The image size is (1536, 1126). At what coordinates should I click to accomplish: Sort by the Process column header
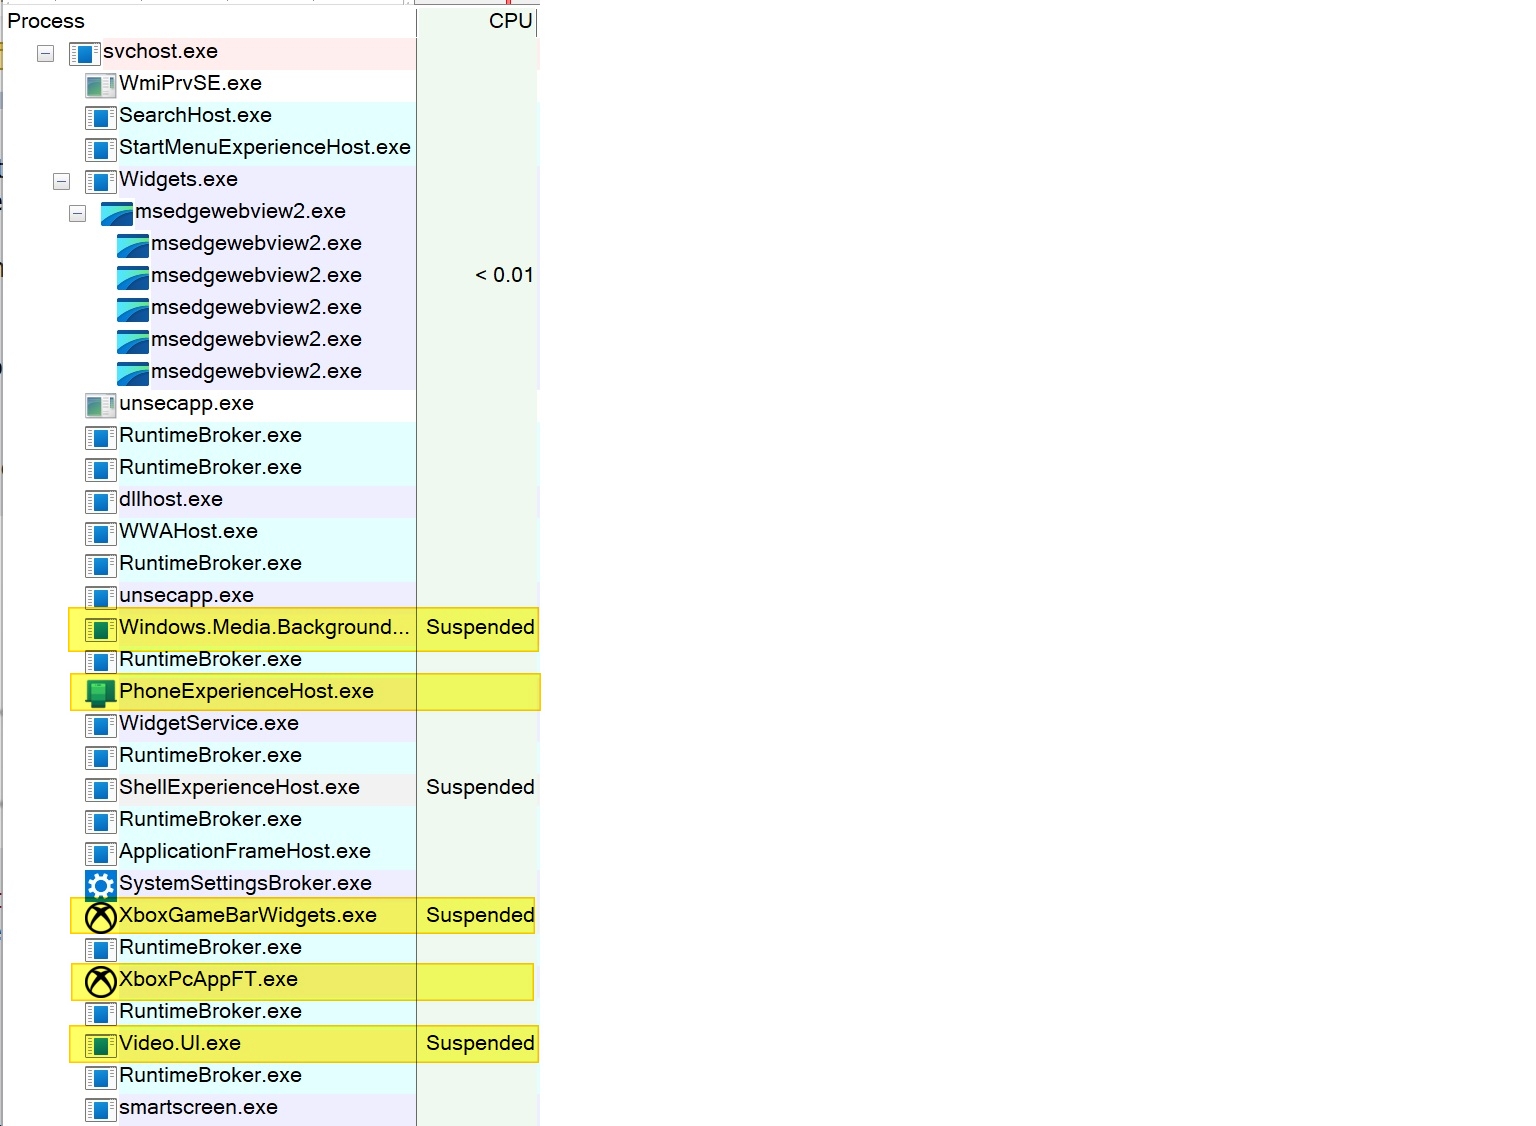pyautogui.click(x=46, y=21)
